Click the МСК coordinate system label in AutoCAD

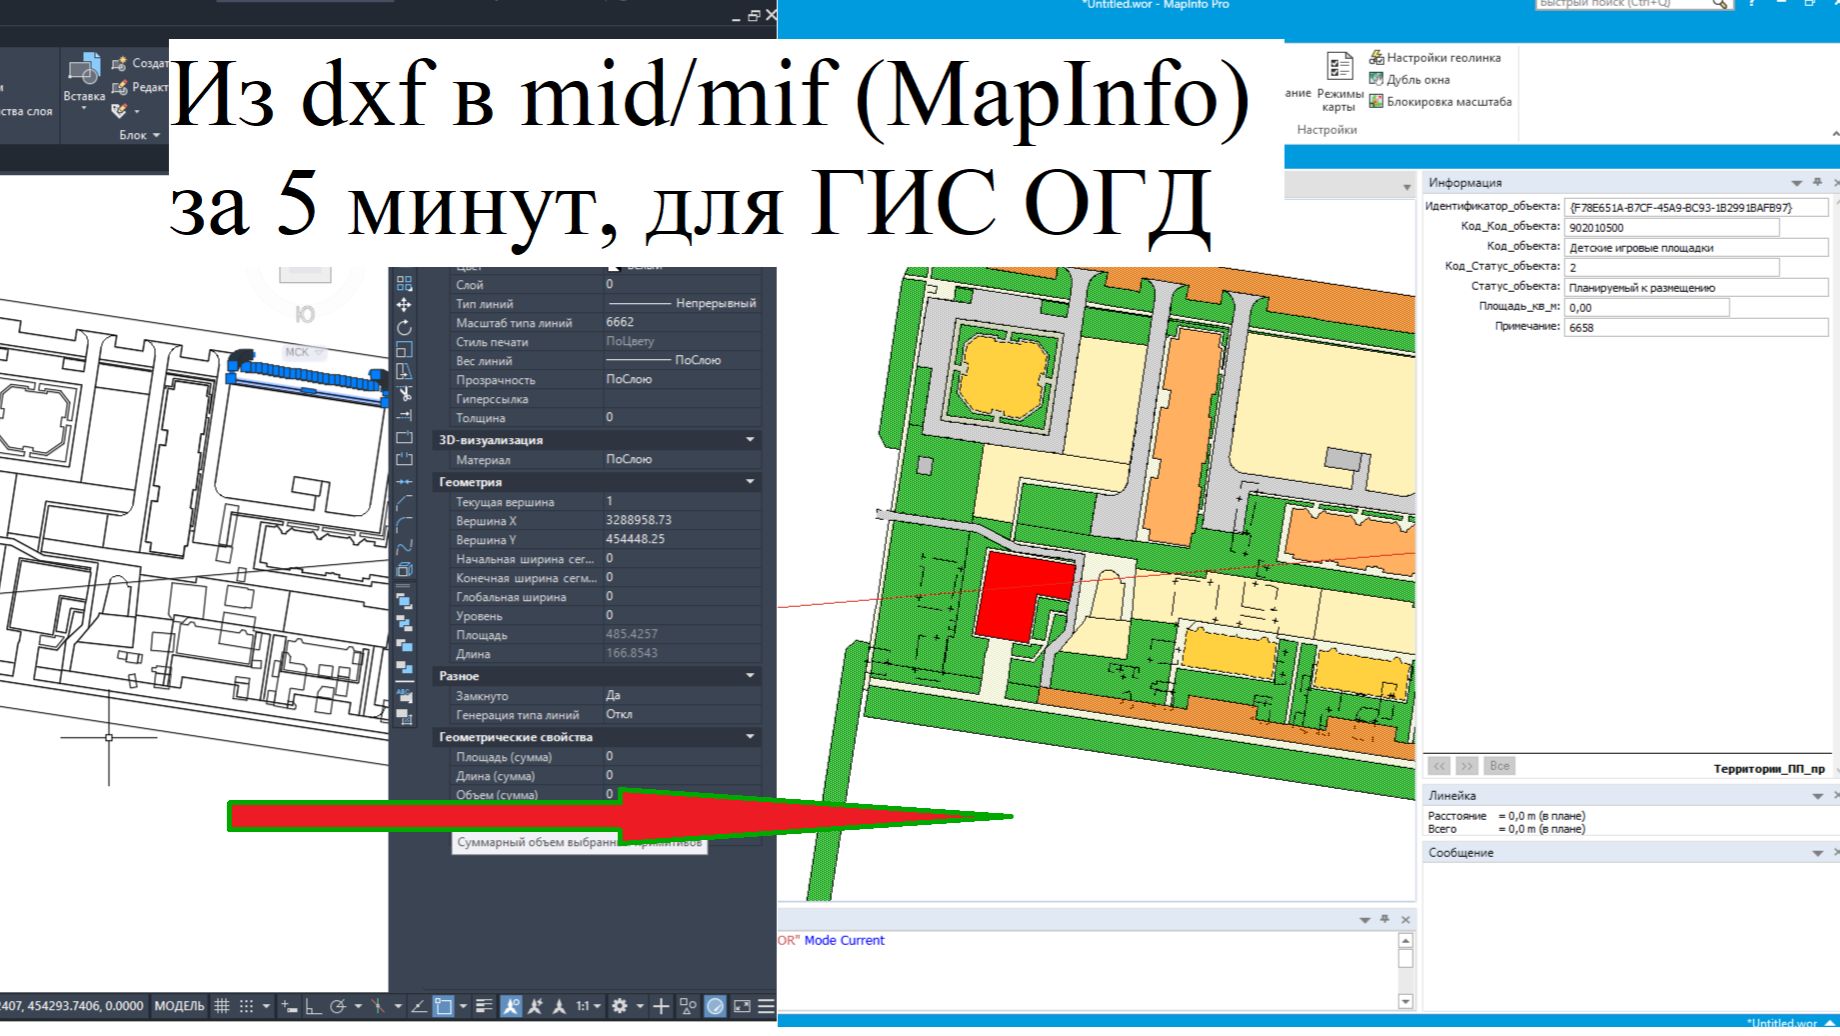tap(303, 352)
